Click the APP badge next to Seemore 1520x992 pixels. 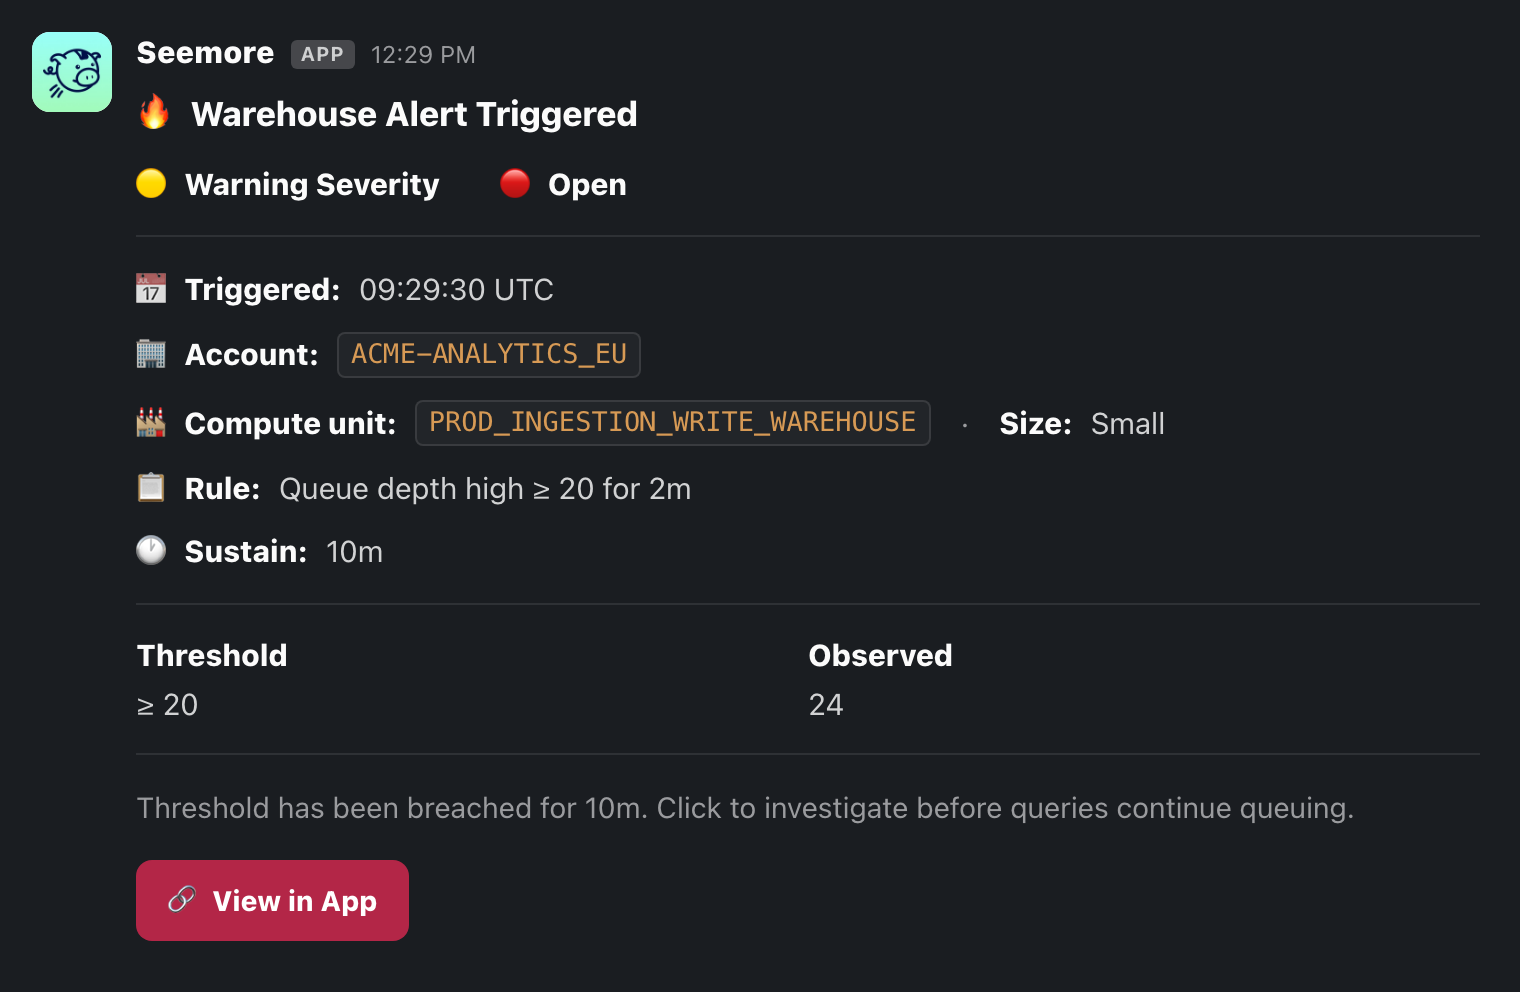(323, 54)
